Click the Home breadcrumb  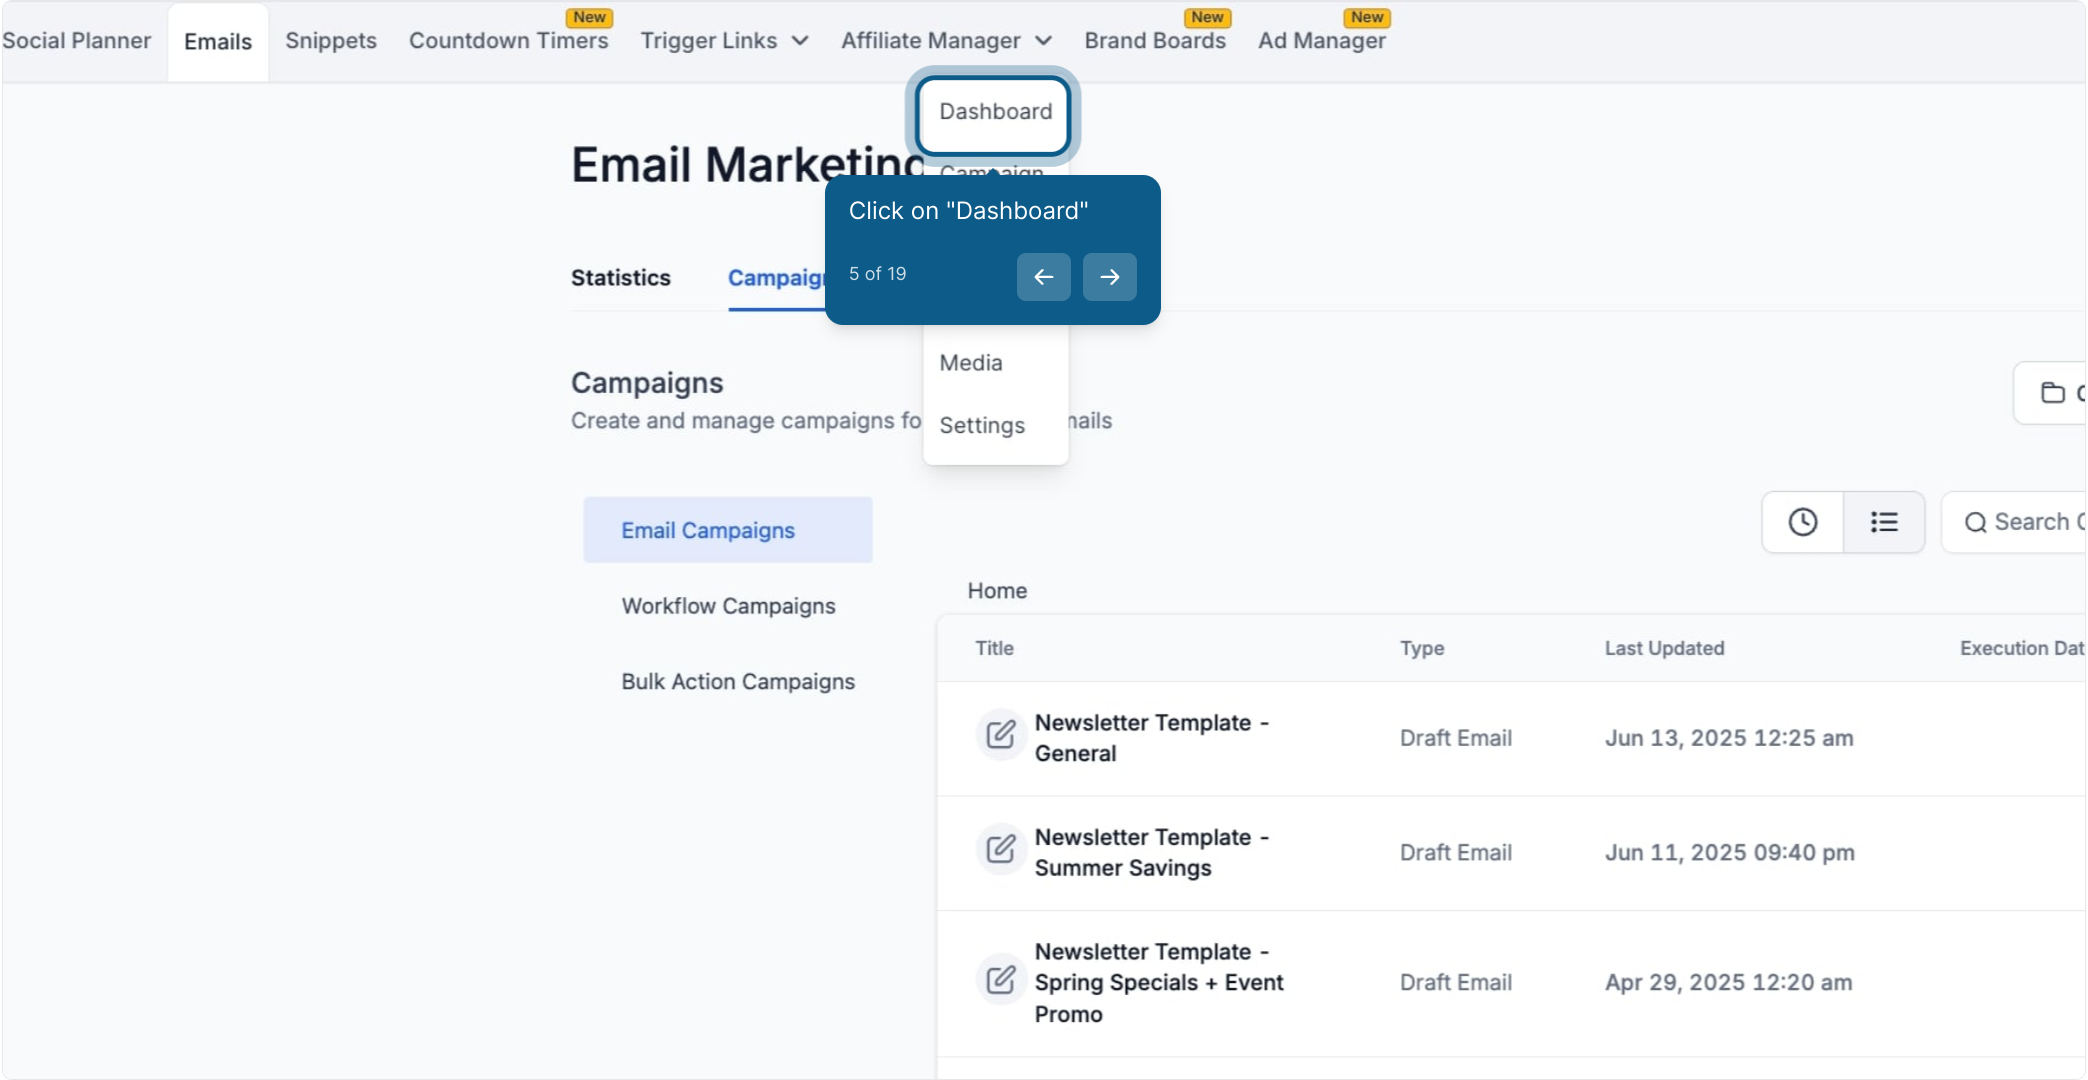pos(997,591)
